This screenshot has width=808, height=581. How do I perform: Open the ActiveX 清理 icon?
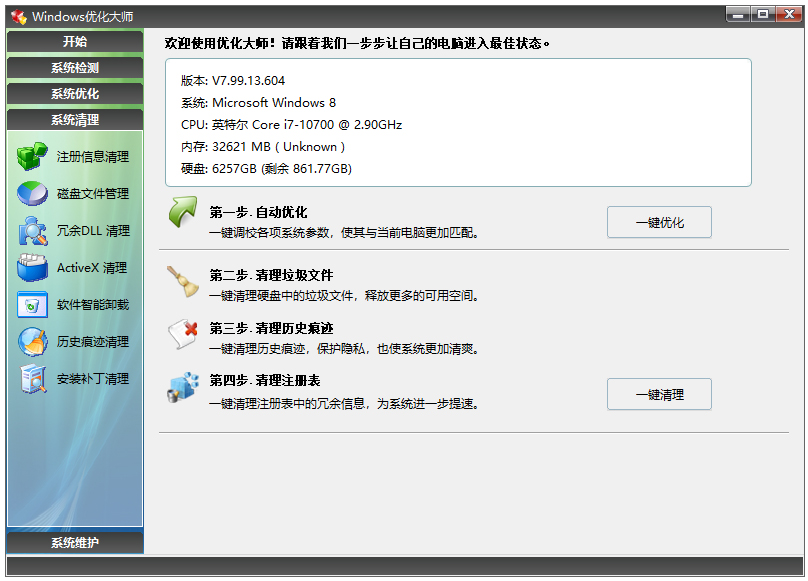pyautogui.click(x=32, y=268)
